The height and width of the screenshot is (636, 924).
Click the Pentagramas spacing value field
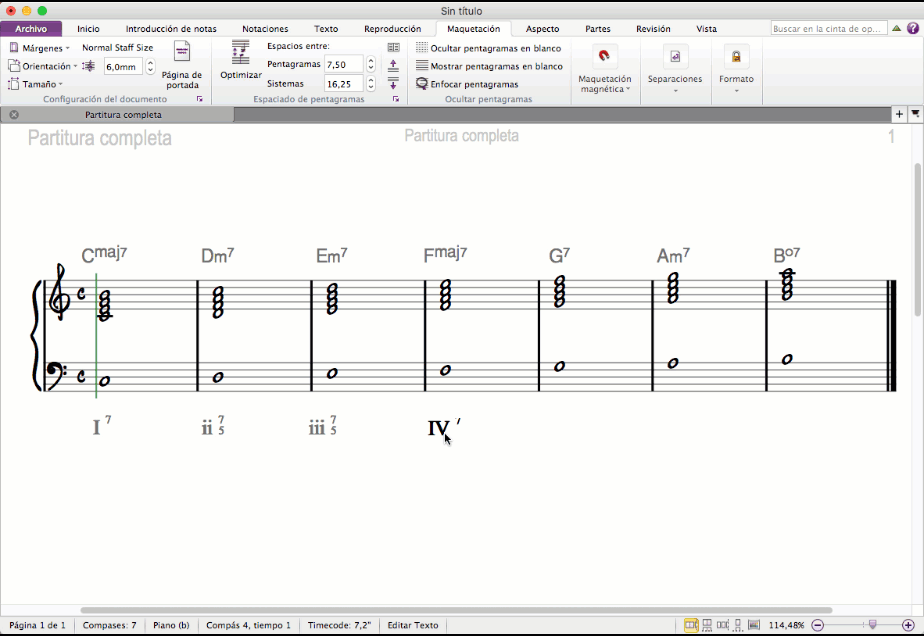[343, 64]
